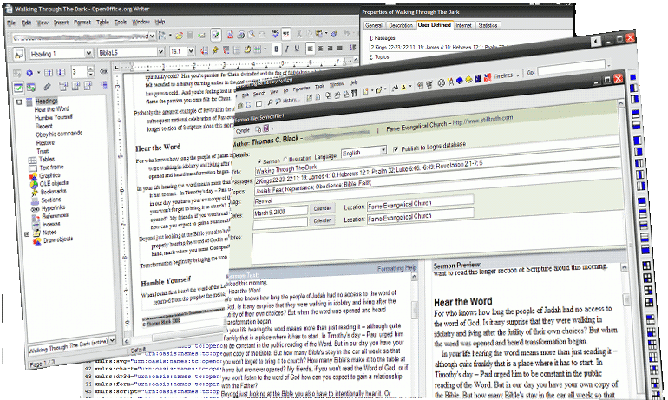668x400 pixels.
Task: Select Hear the Word heading in Navigator
Action: click(x=52, y=109)
